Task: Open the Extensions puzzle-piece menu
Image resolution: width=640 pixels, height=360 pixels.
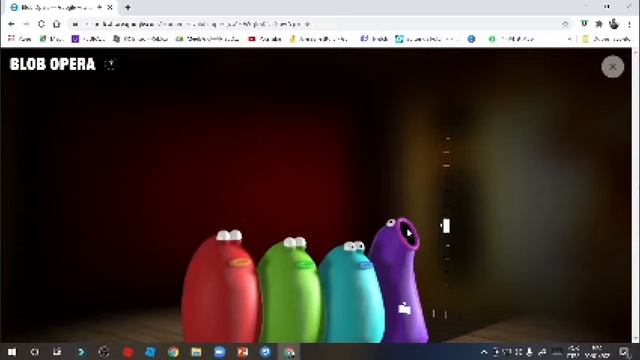Action: tap(599, 24)
